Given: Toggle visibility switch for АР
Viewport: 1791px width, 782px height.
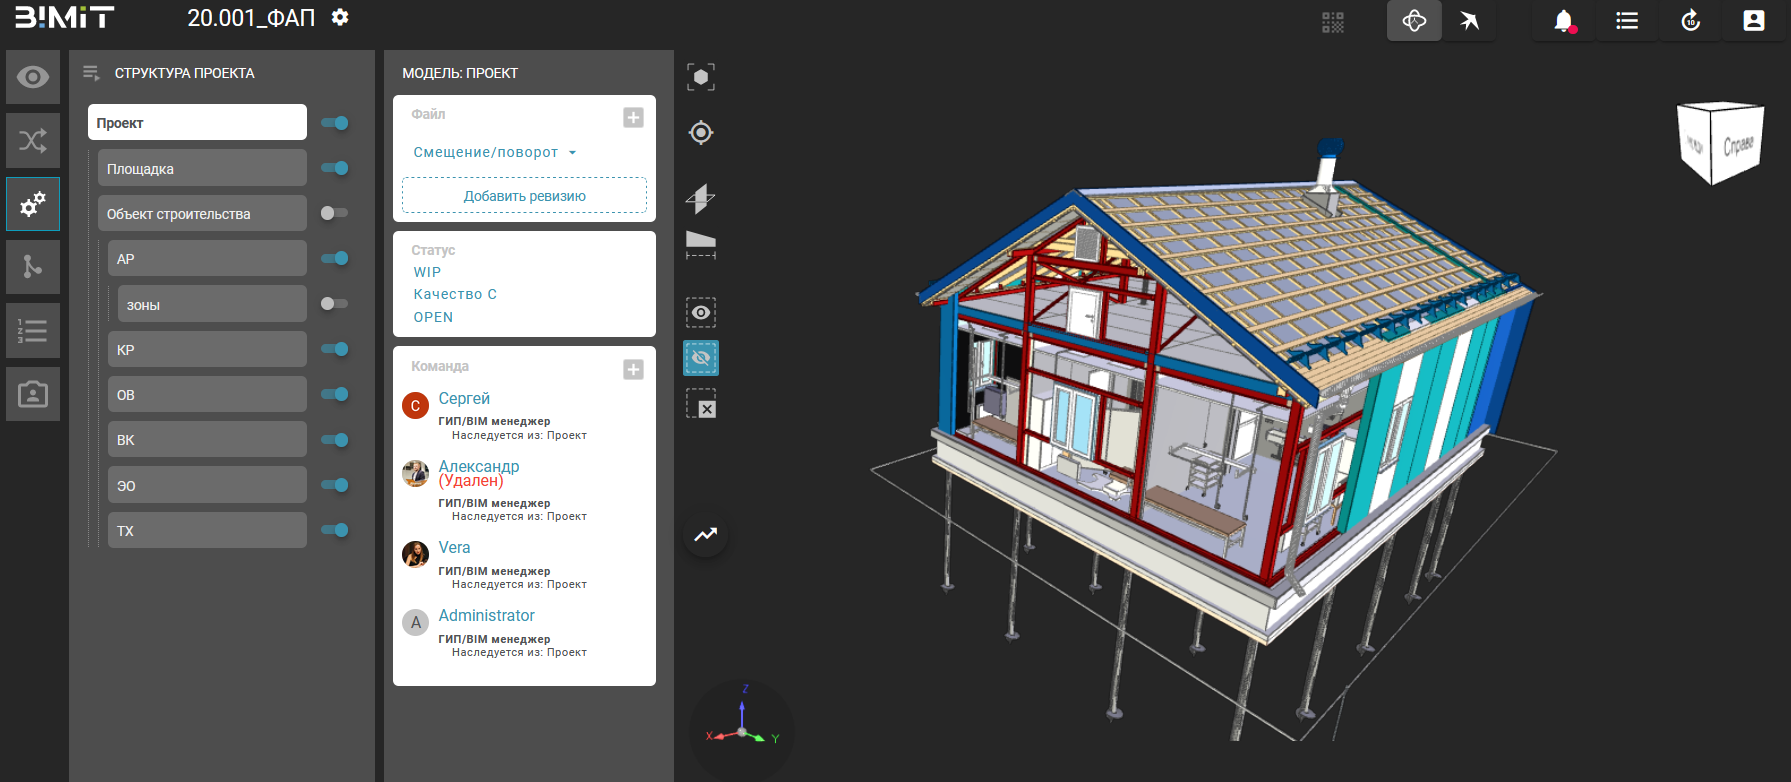Looking at the screenshot, I should (335, 258).
